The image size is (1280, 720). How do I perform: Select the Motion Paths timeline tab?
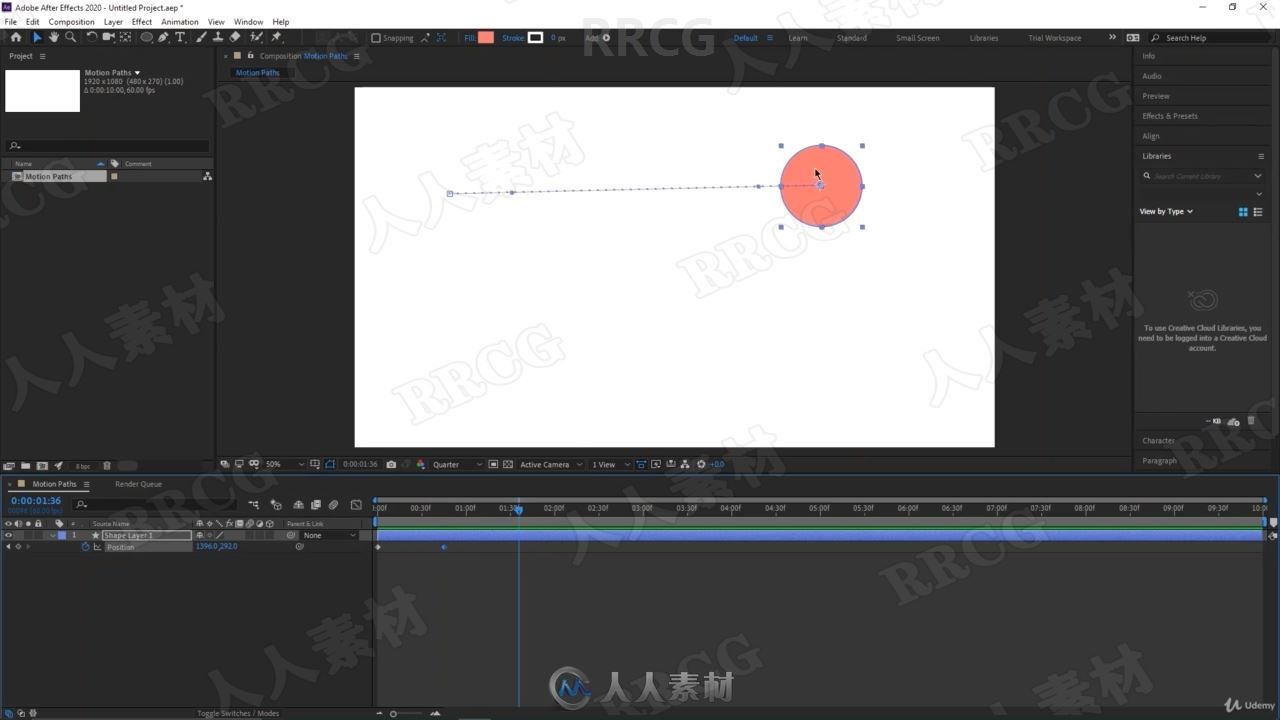coord(54,484)
